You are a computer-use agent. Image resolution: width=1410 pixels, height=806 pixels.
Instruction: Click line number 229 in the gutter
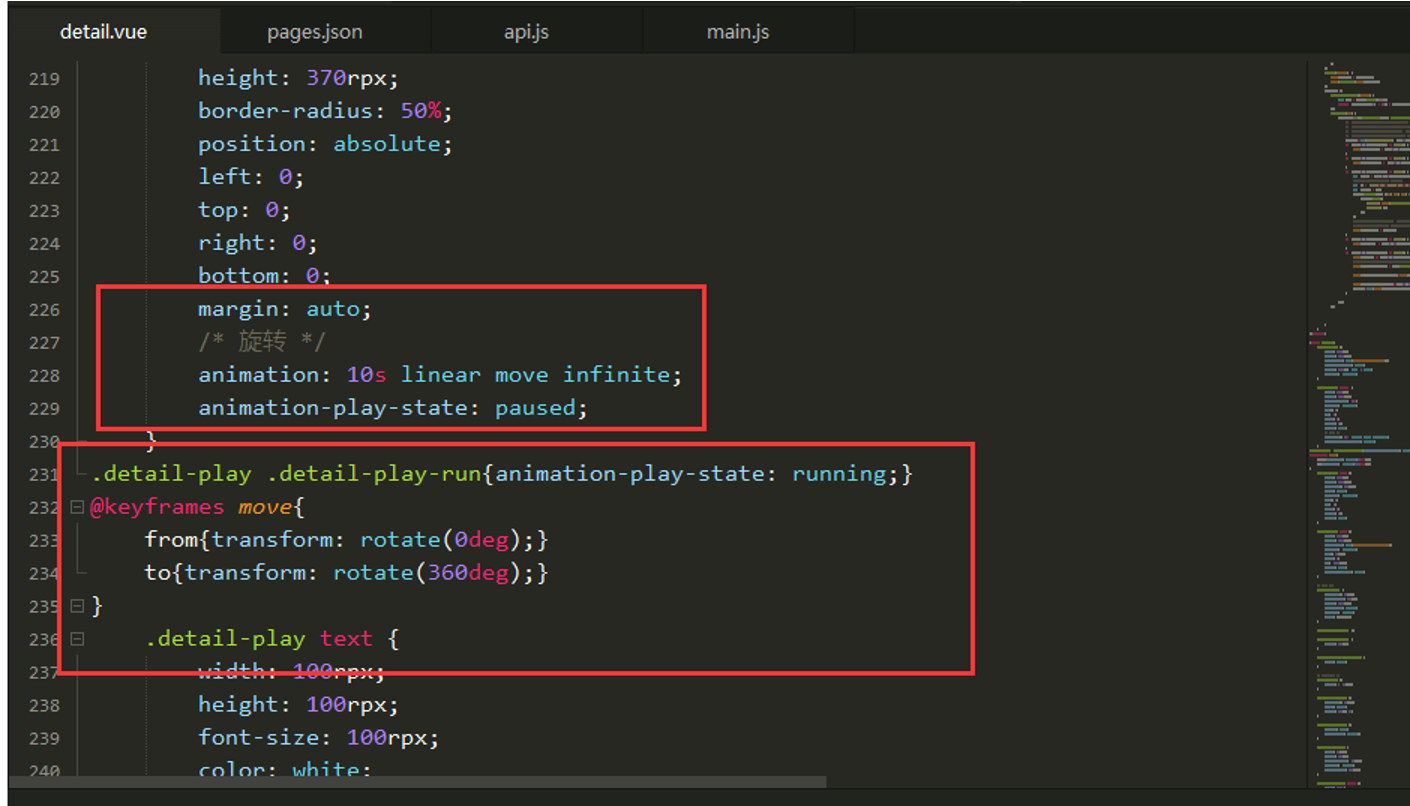pos(43,409)
